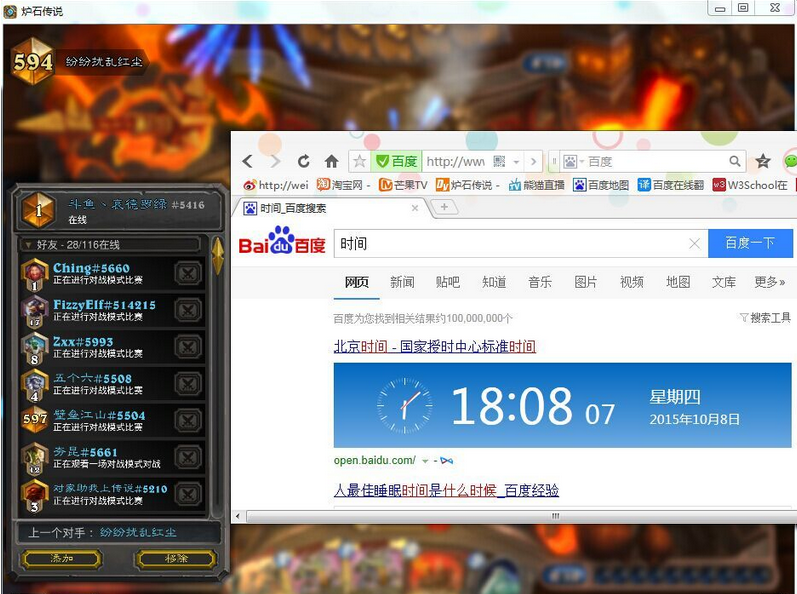The height and width of the screenshot is (594, 797).
Task: Go to browser home page icon
Action: point(331,162)
